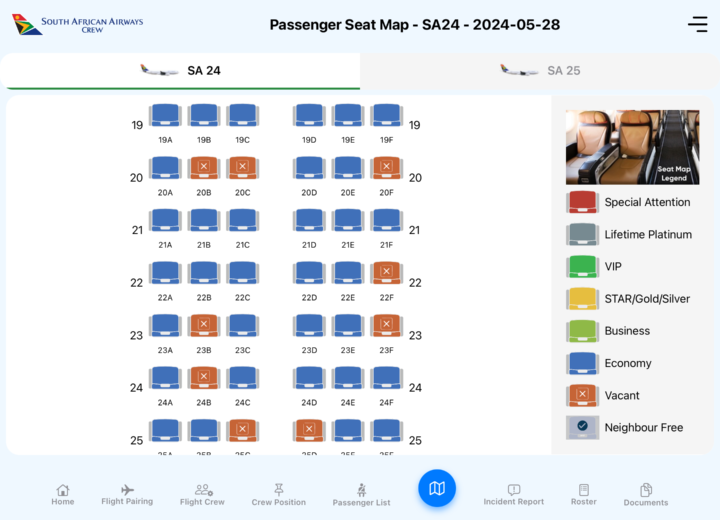
Task: Open the Passenger List
Action: coord(362,496)
